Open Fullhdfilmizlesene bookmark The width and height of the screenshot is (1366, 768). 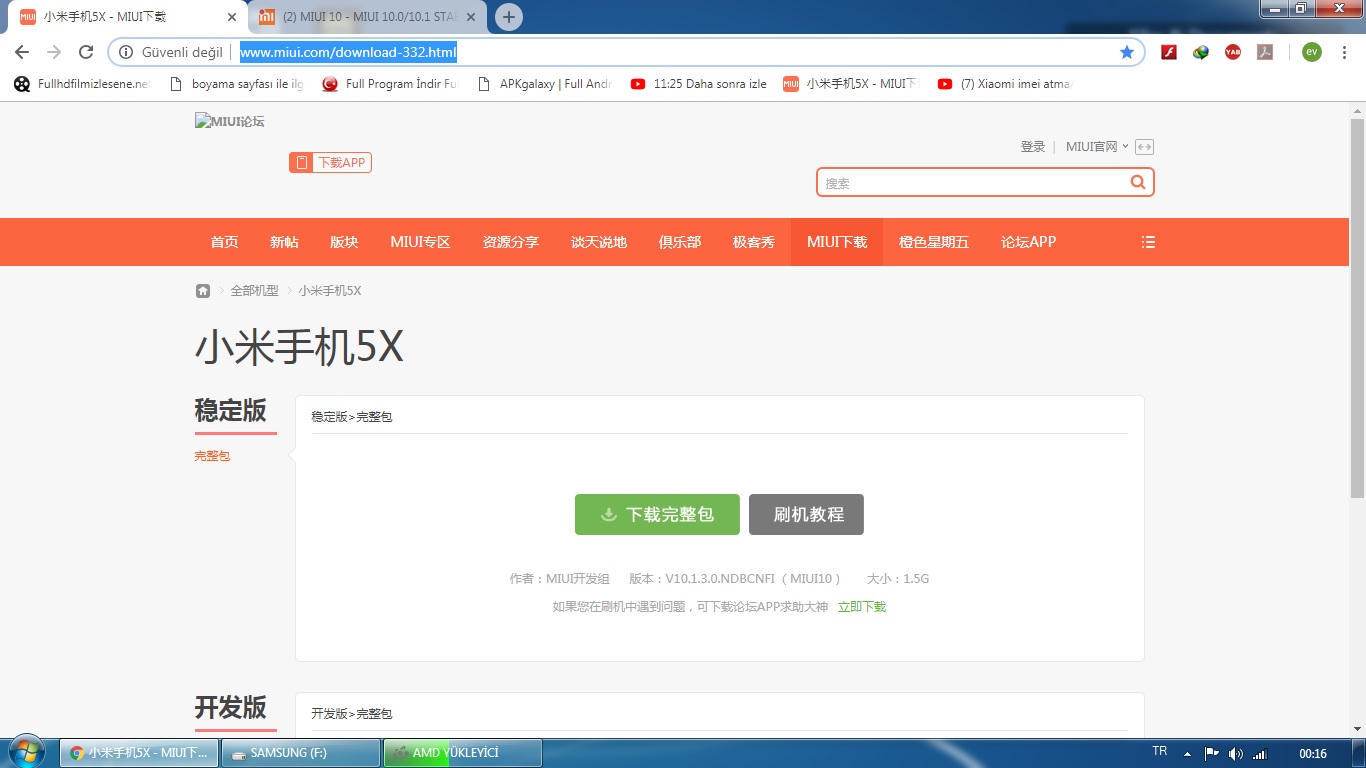point(82,84)
